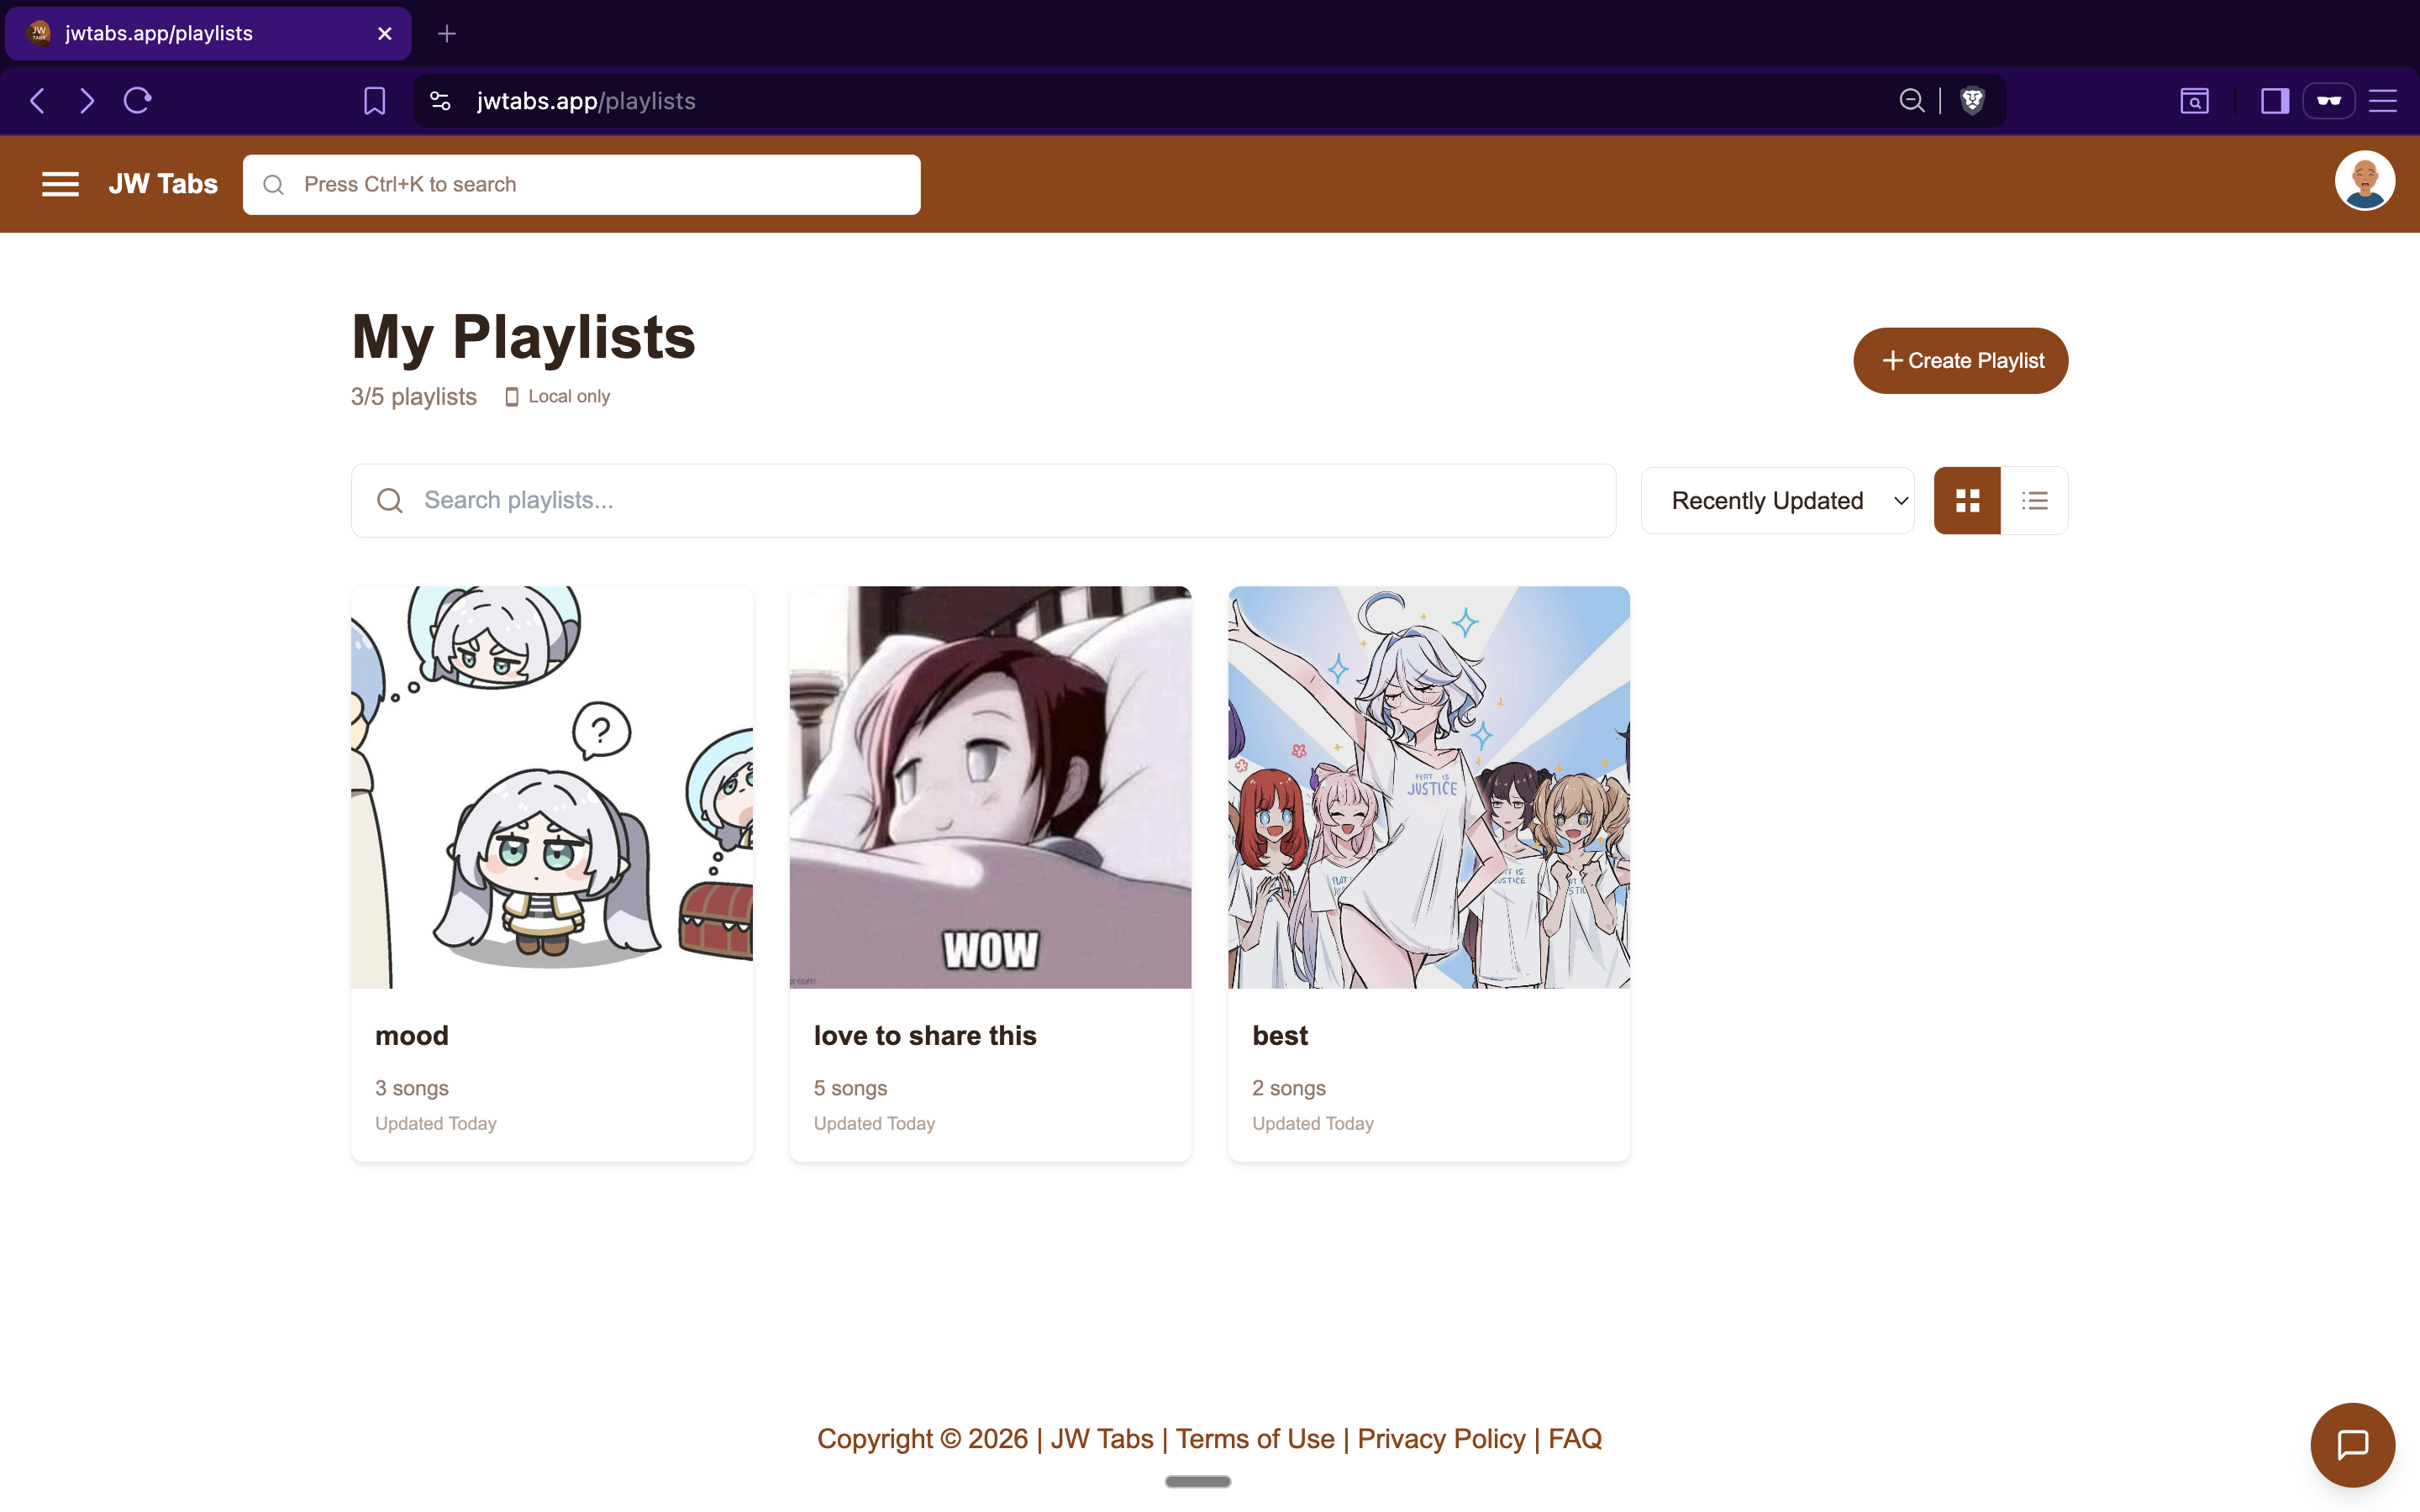Bookmark the current page
Image resolution: width=2420 pixels, height=1512 pixels.
click(x=373, y=100)
